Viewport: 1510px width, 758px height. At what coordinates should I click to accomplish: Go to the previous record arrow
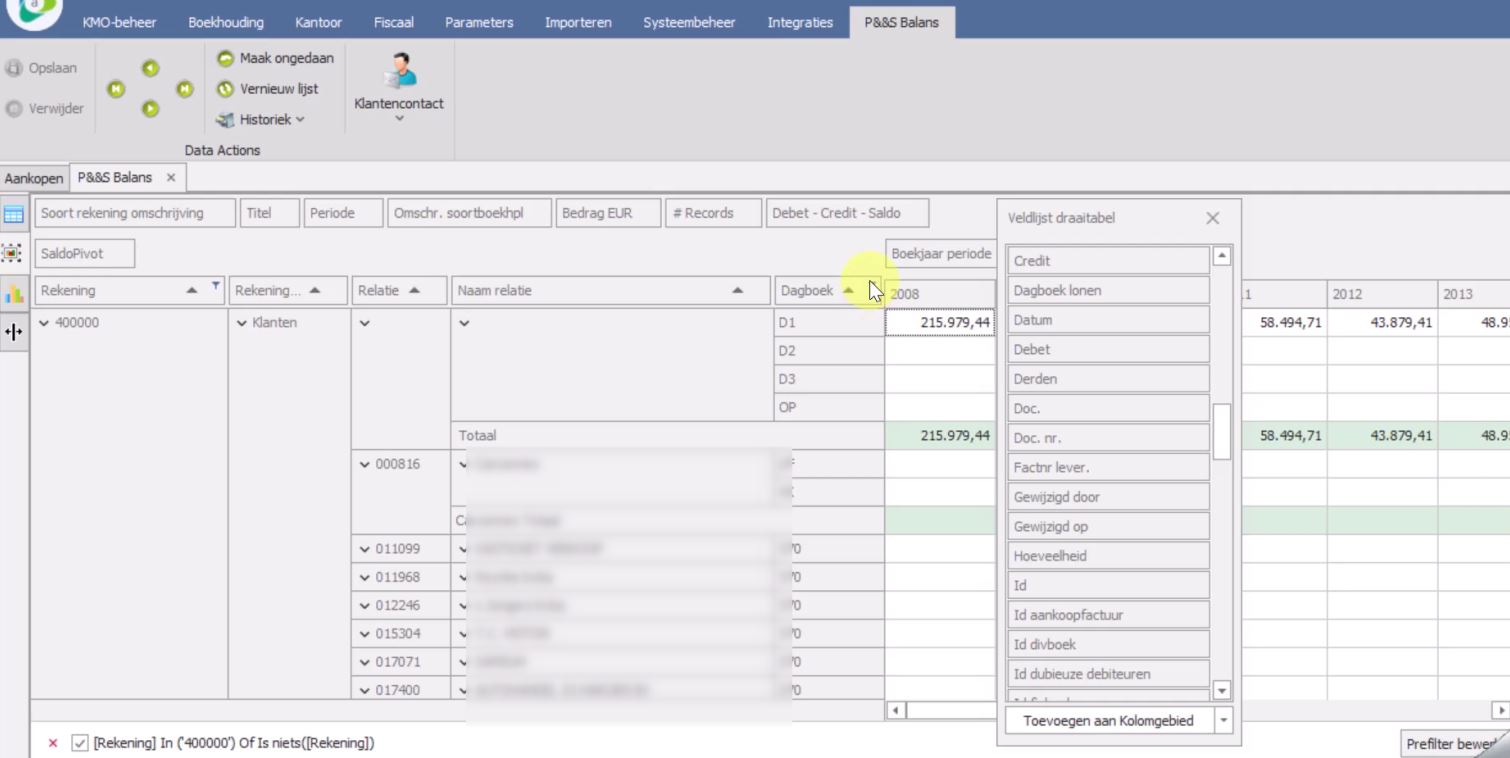click(x=150, y=68)
